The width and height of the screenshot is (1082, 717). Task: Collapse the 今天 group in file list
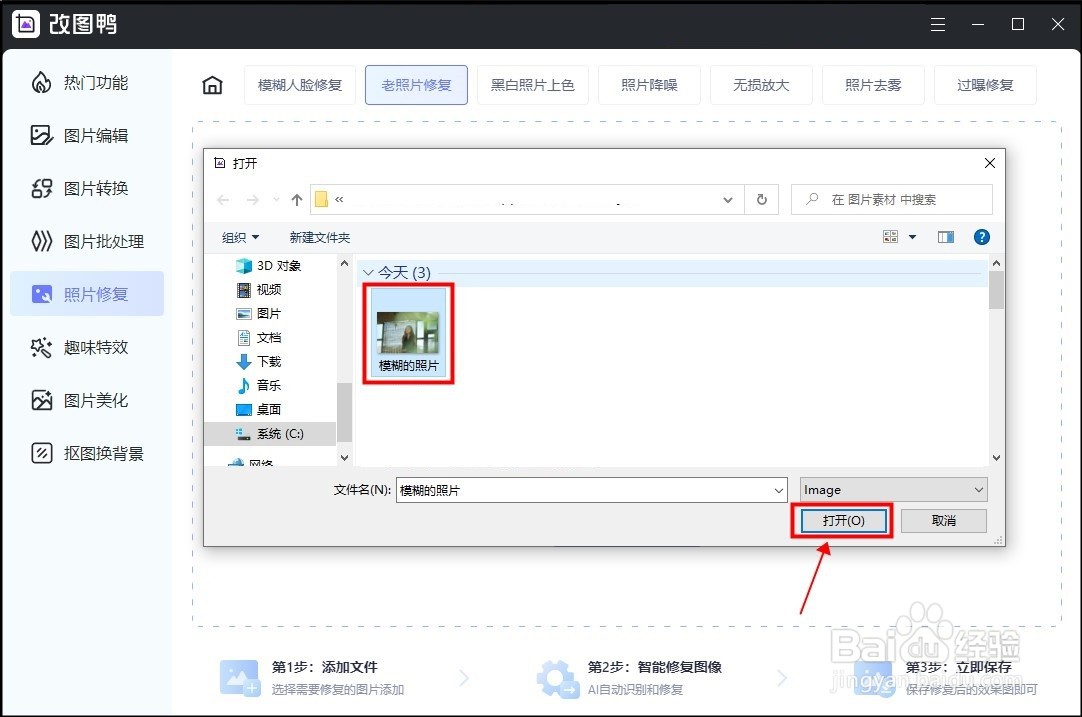(x=370, y=272)
